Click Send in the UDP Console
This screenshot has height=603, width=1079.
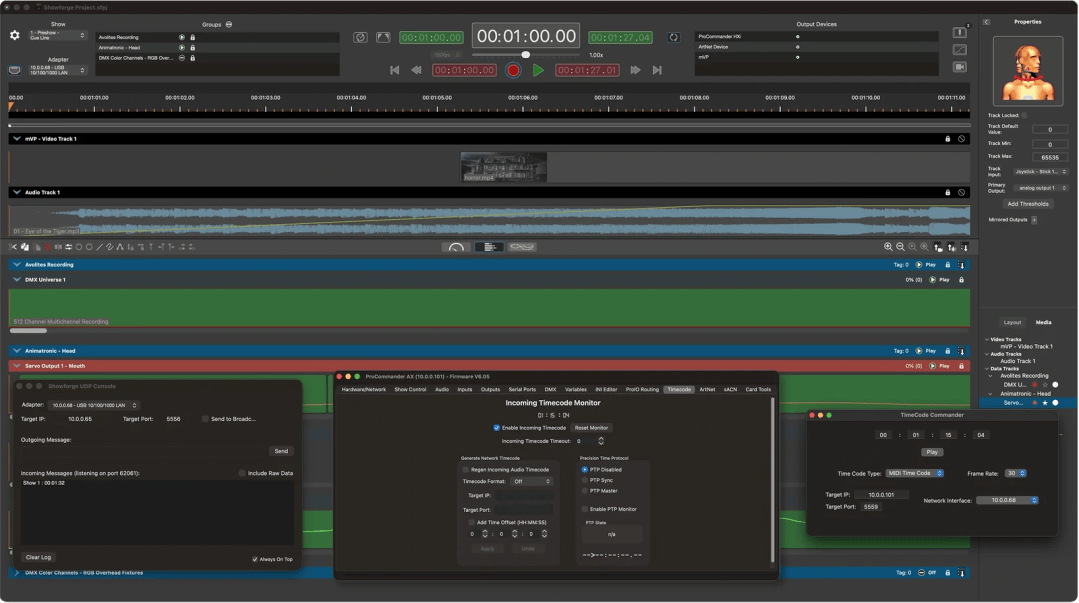pyautogui.click(x=281, y=452)
